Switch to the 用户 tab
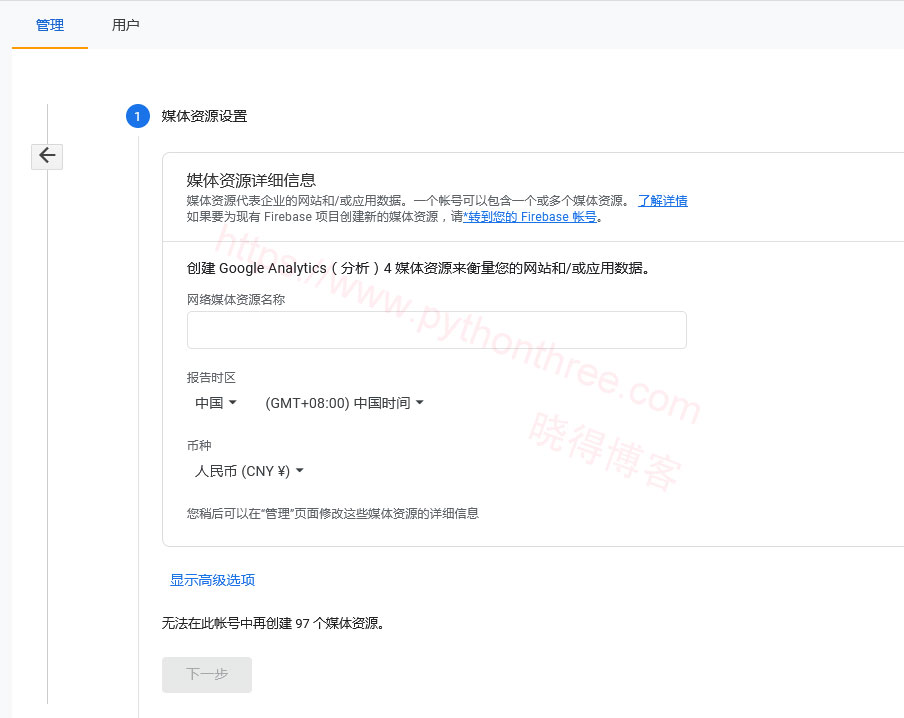The width and height of the screenshot is (904, 718). point(125,25)
